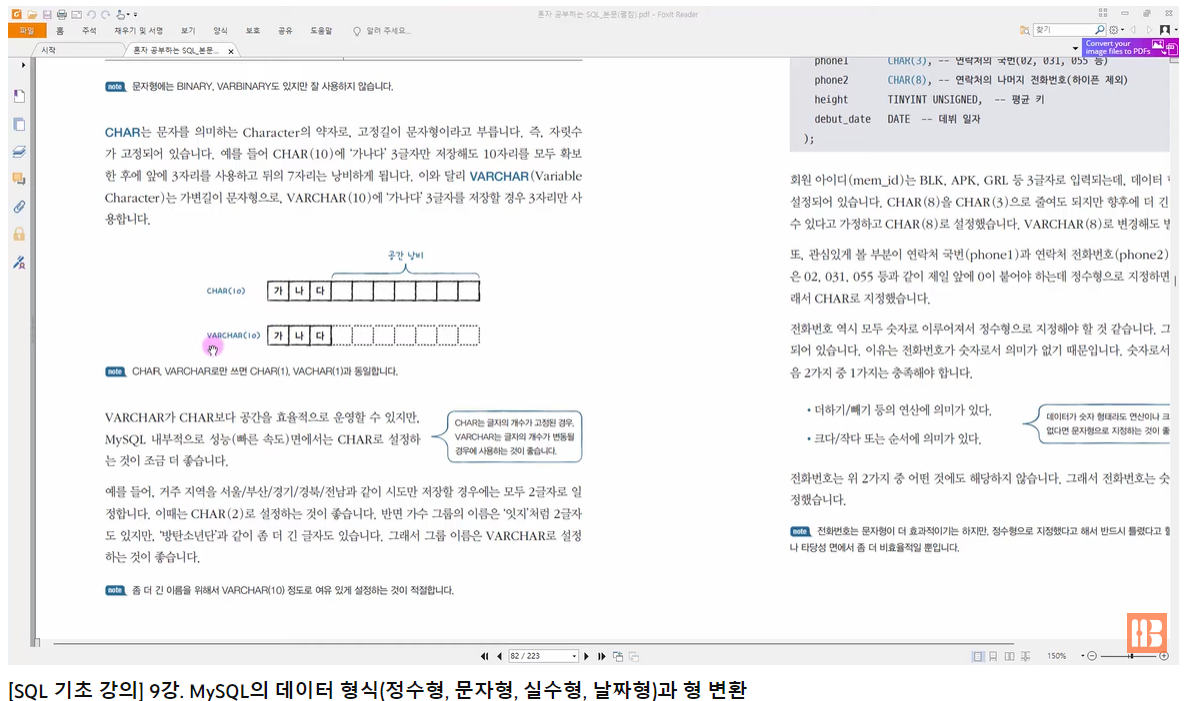Viewport: 1185px width, 701px height.
Task: Open the Security lock panel
Action: (20, 234)
